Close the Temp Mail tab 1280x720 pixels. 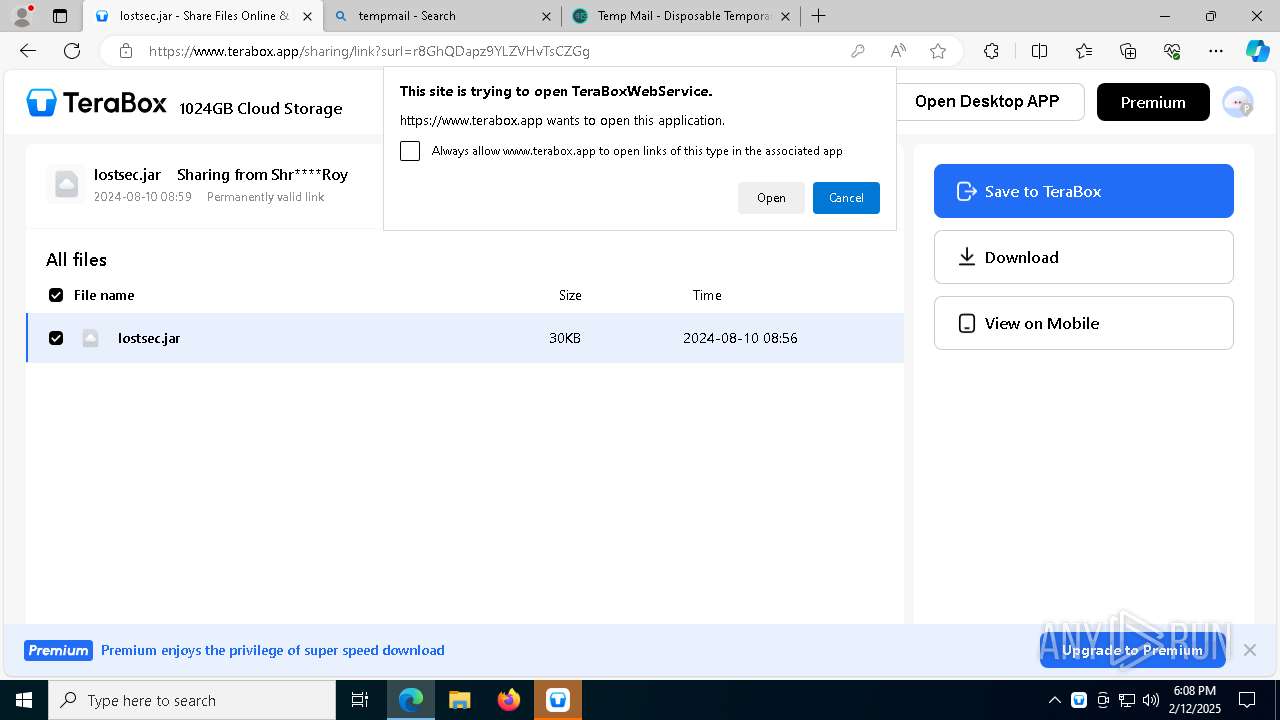coord(785,16)
